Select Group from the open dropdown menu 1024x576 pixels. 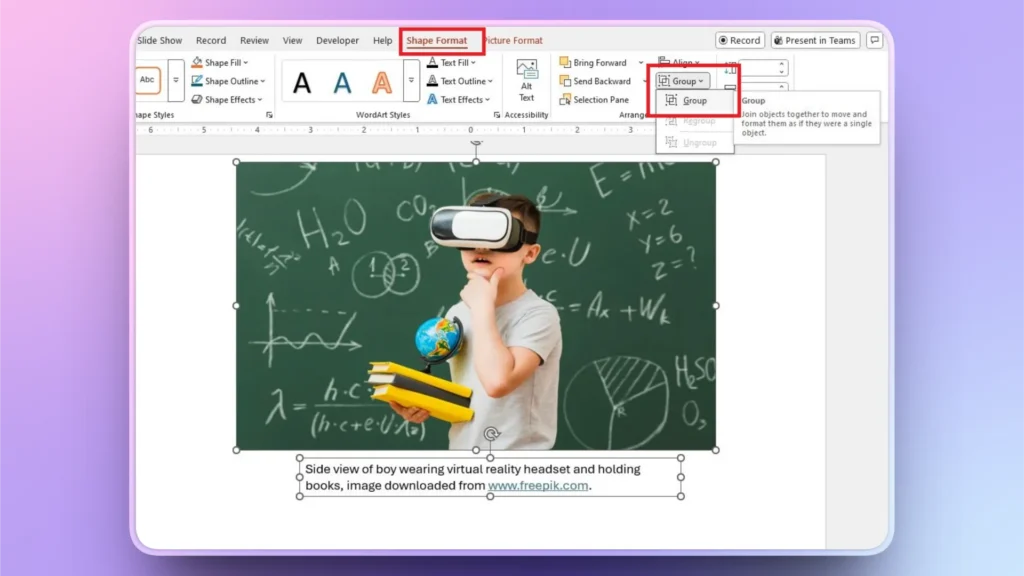tap(695, 101)
